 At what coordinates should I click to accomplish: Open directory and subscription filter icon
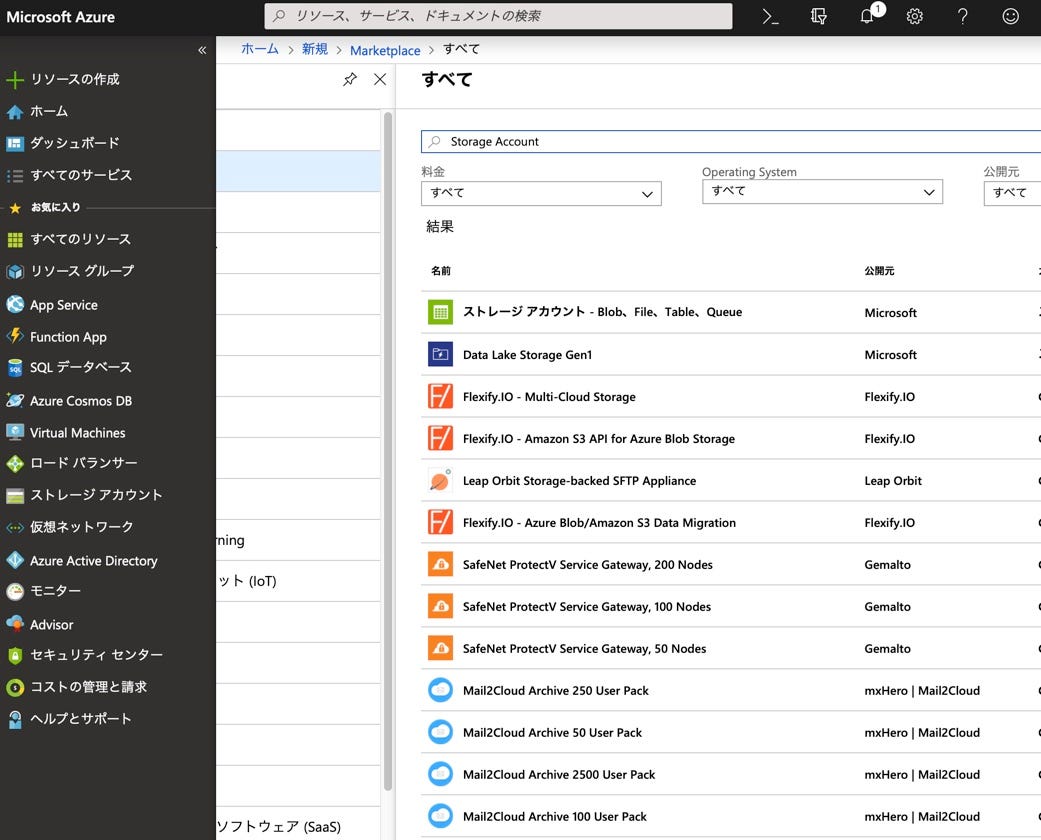(819, 17)
